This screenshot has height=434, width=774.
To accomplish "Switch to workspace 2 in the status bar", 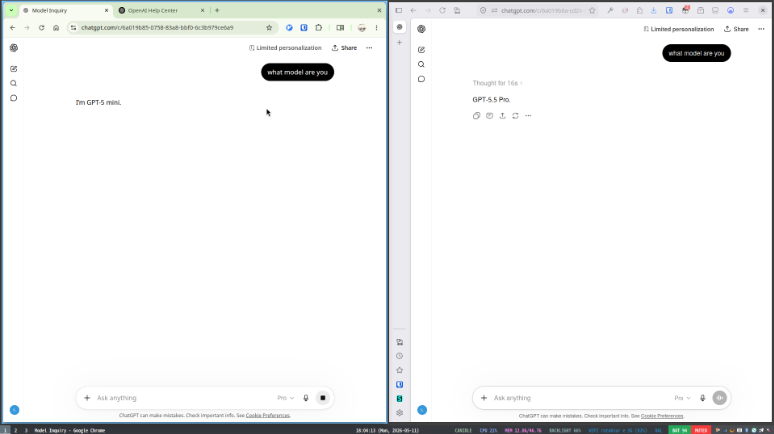I will coord(15,431).
